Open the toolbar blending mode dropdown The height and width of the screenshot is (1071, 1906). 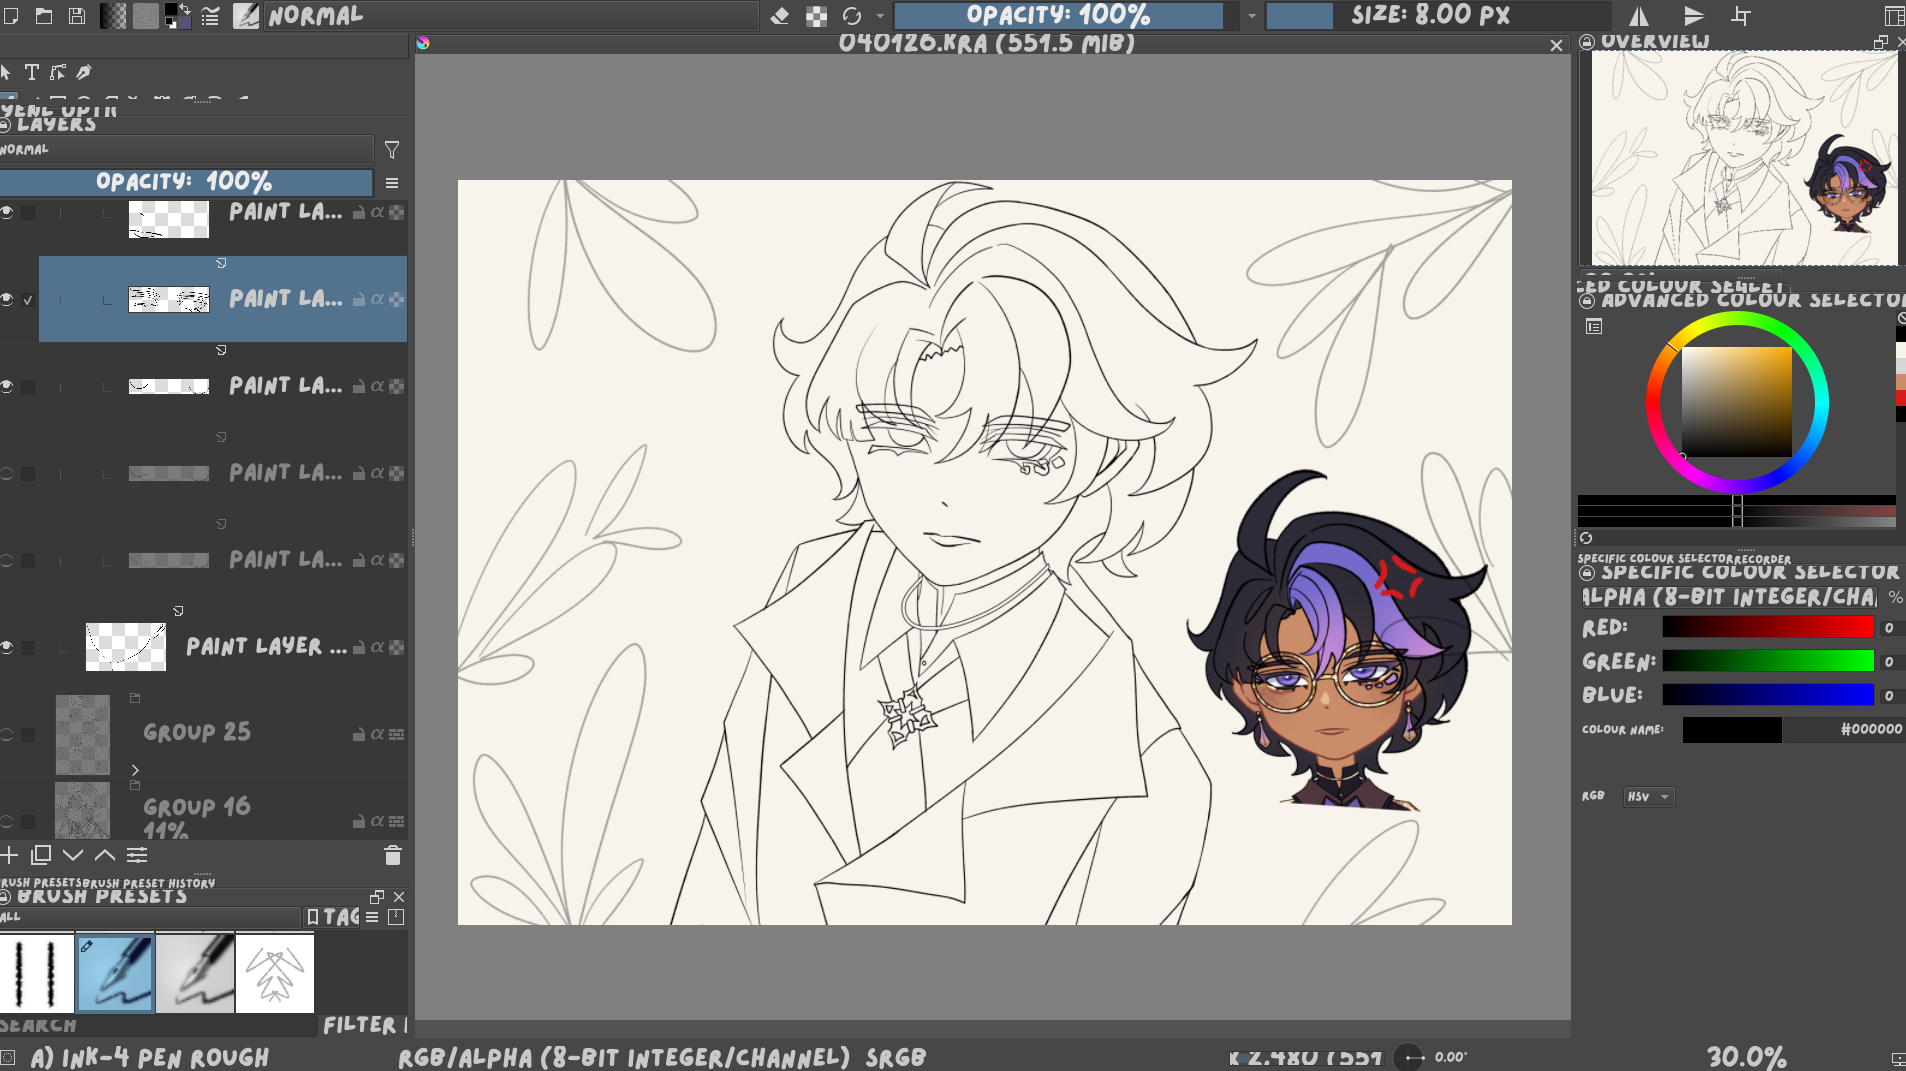[x=510, y=16]
